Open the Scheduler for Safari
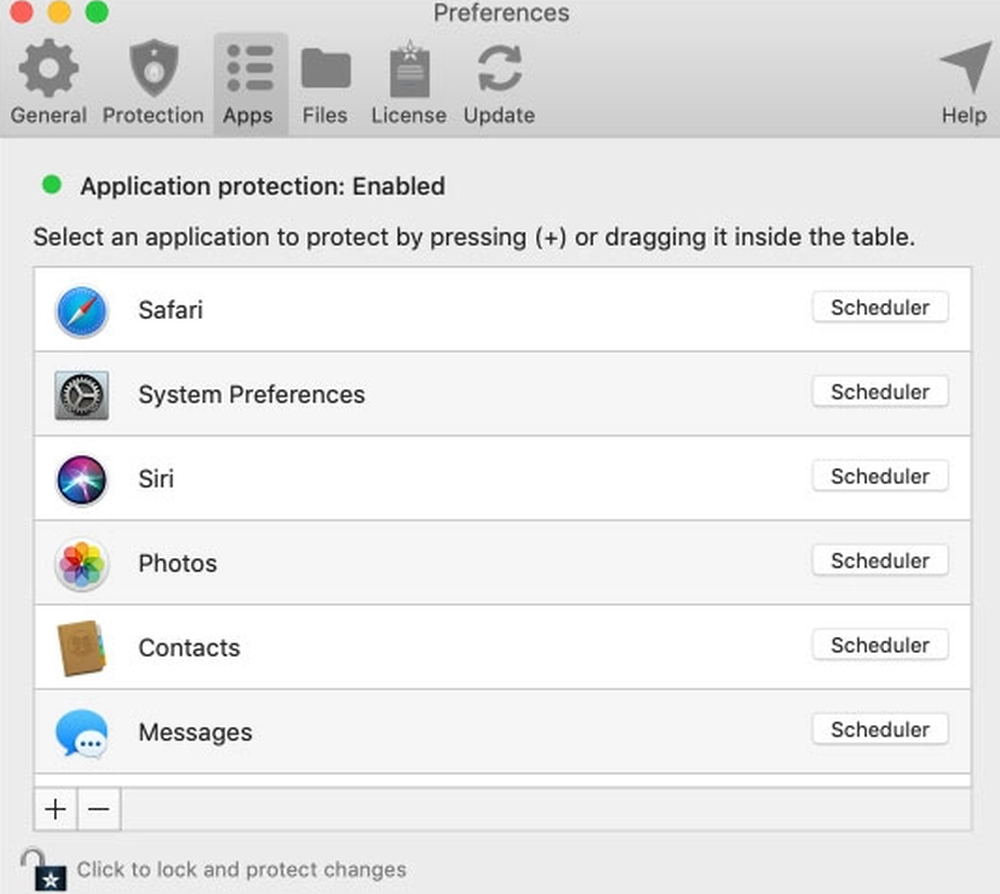This screenshot has width=1000, height=894. [879, 307]
